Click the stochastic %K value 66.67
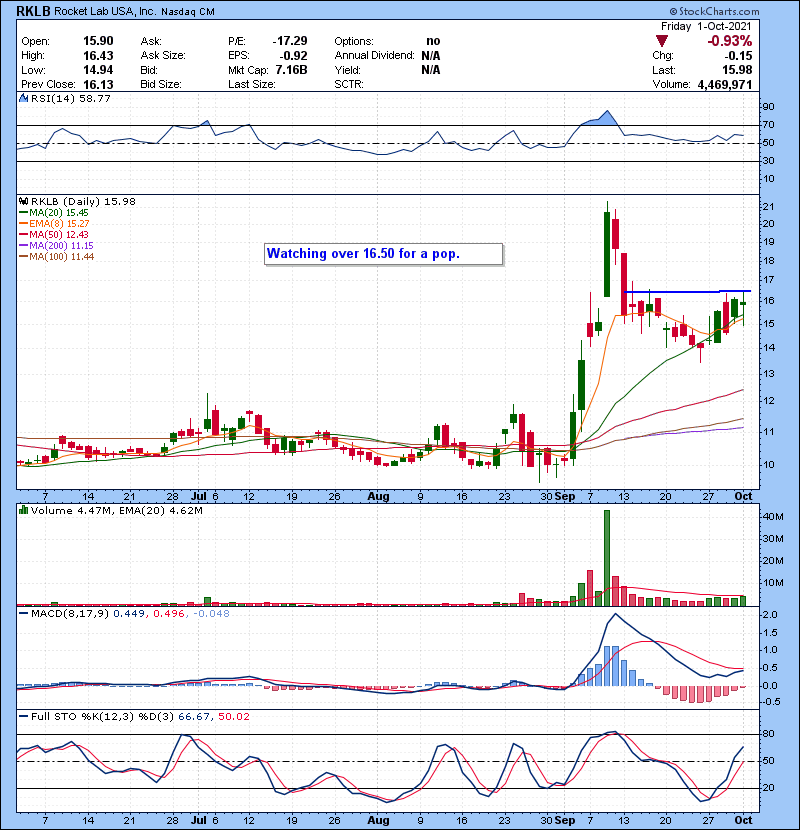The height and width of the screenshot is (830, 800). [x=193, y=717]
